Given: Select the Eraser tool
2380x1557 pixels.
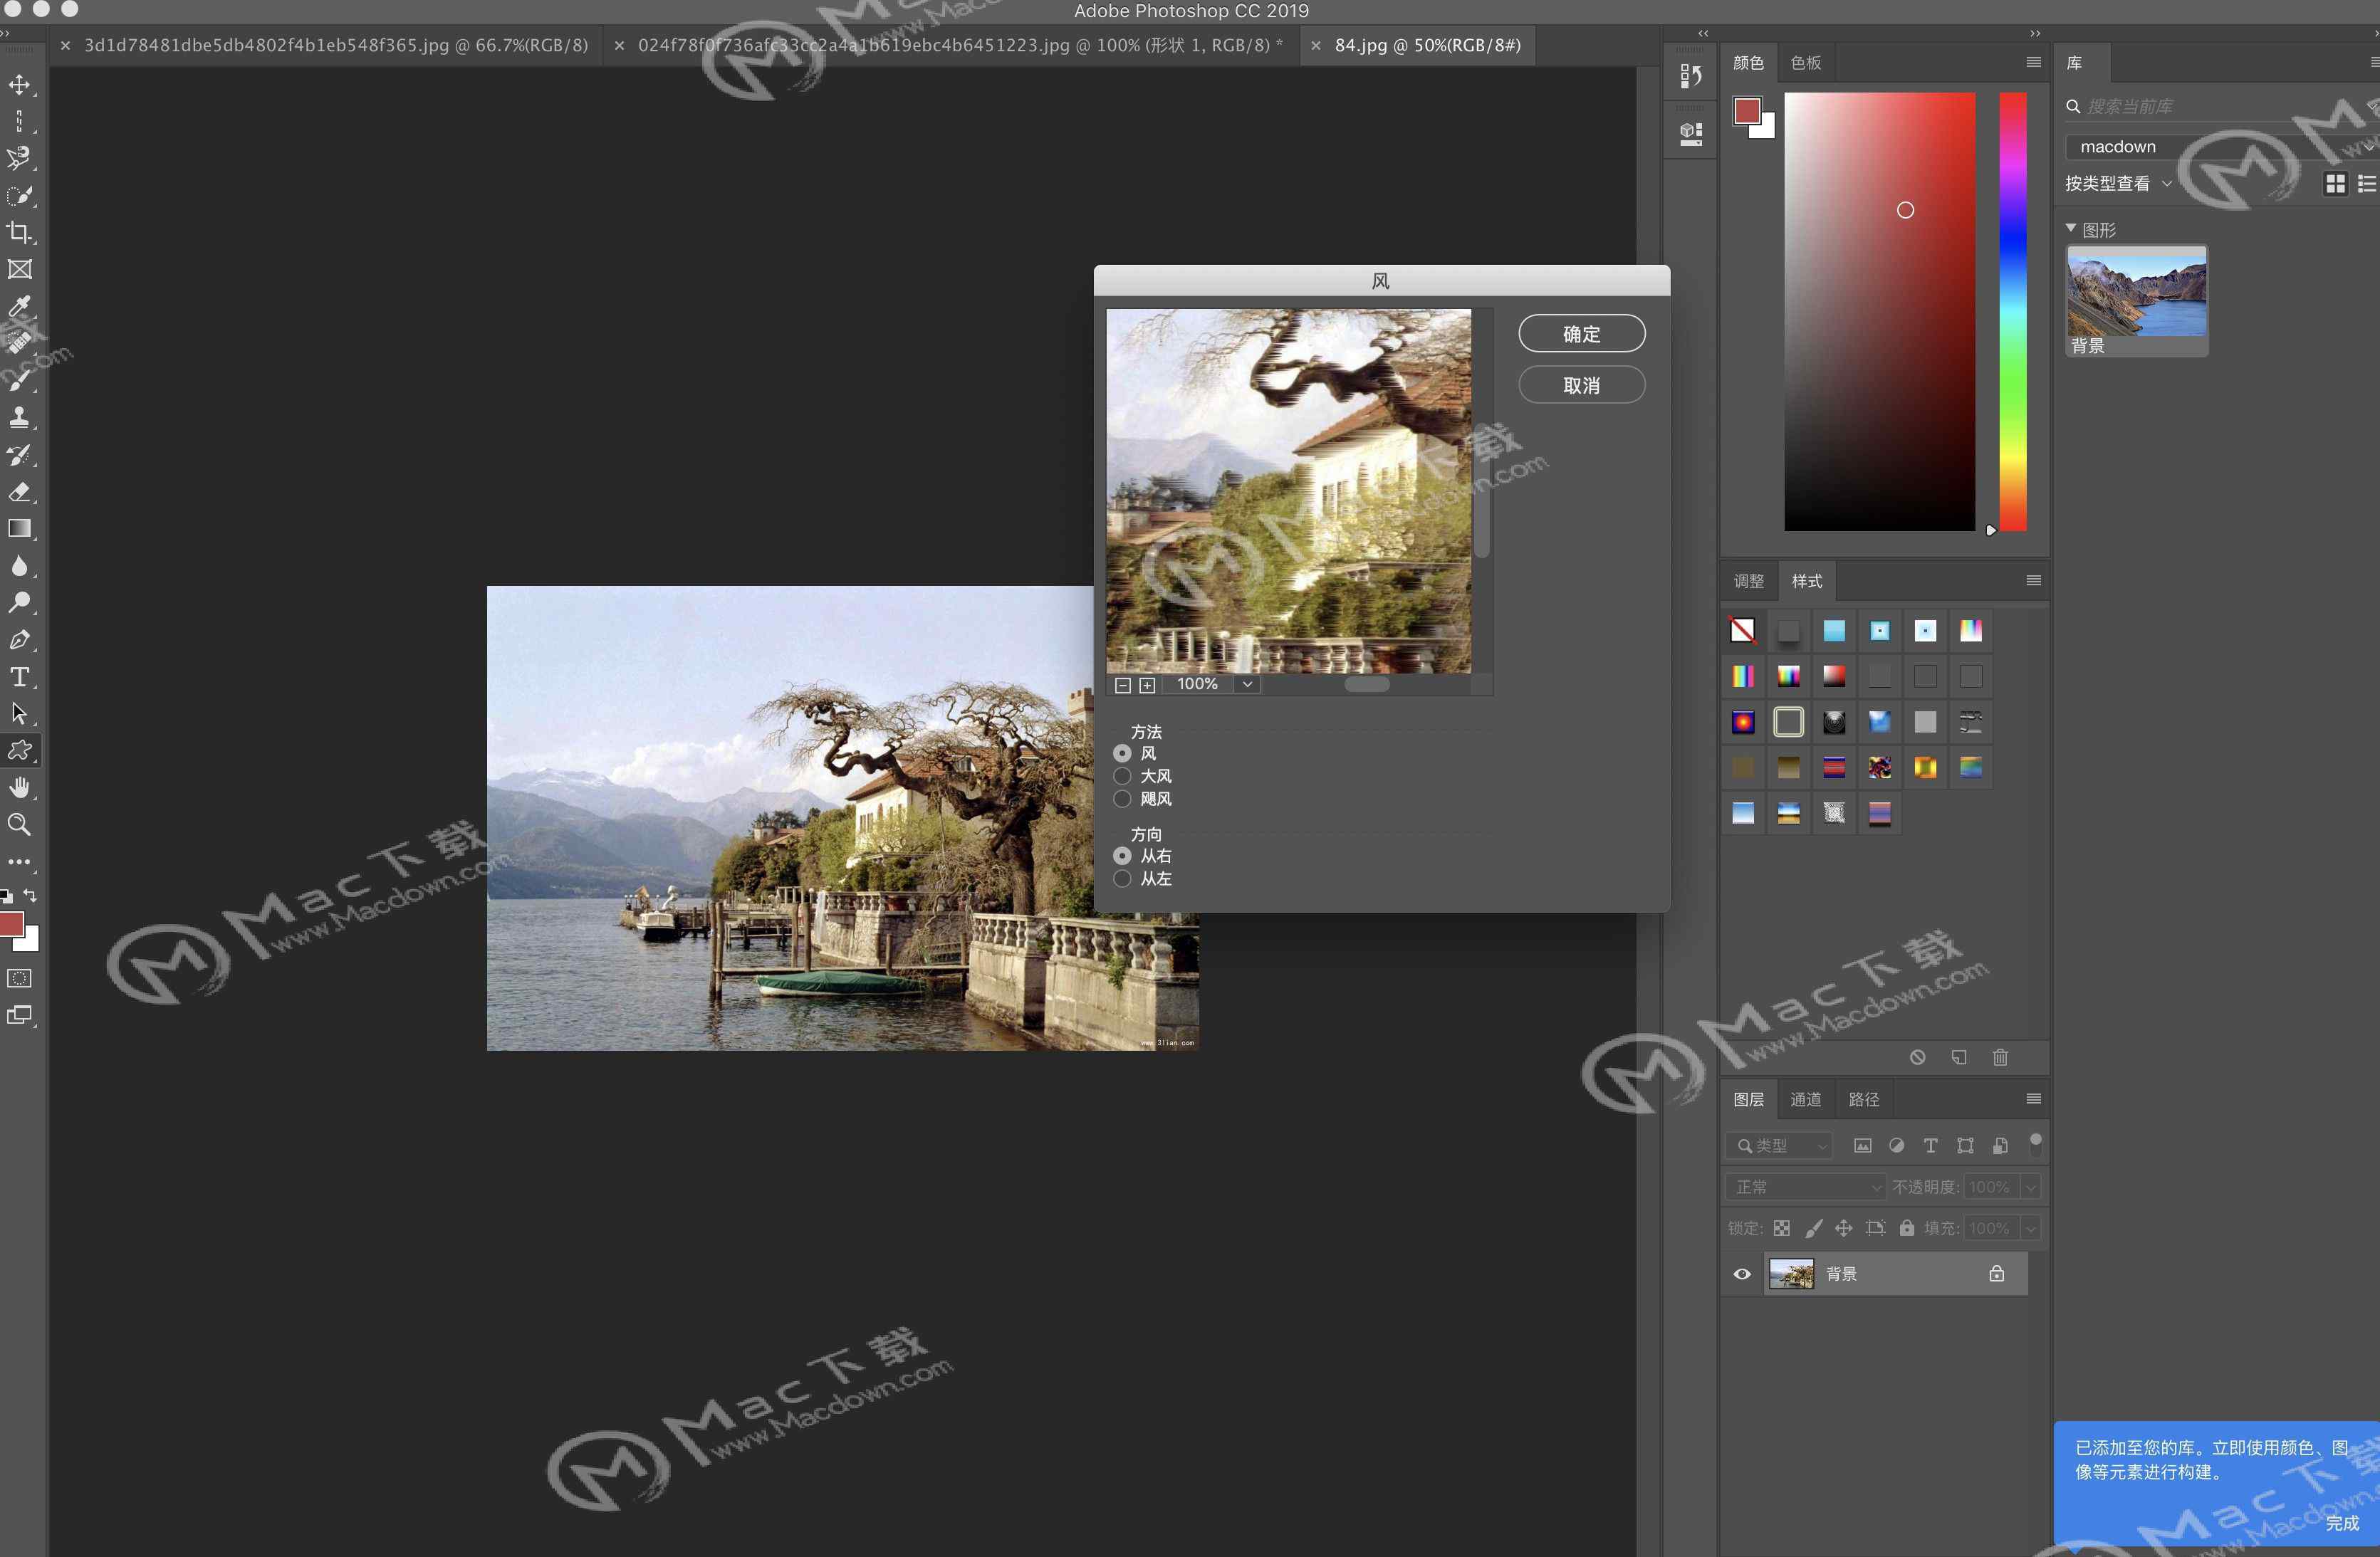Looking at the screenshot, I should point(19,492).
